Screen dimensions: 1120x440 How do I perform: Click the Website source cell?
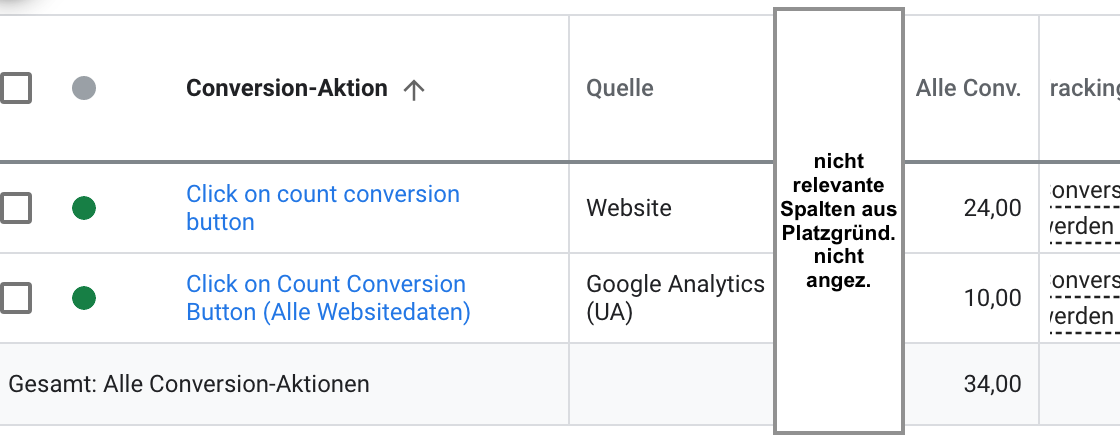629,208
